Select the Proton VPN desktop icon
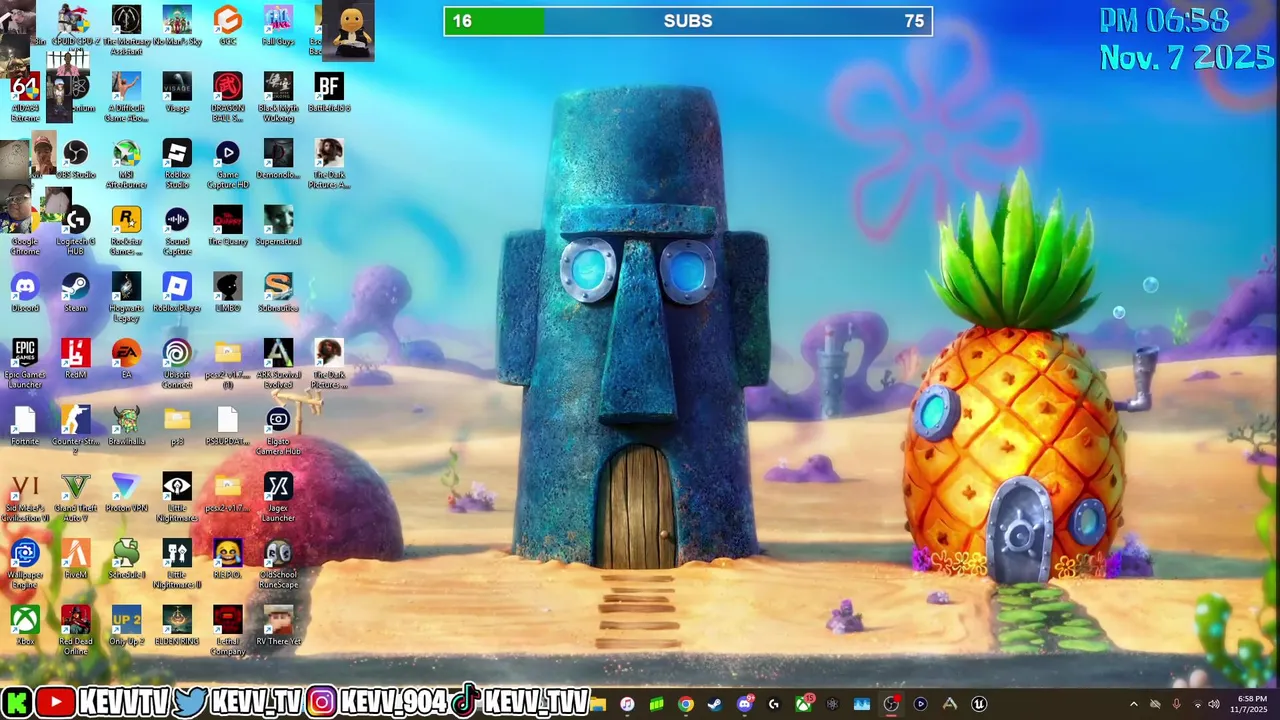 pyautogui.click(x=126, y=493)
